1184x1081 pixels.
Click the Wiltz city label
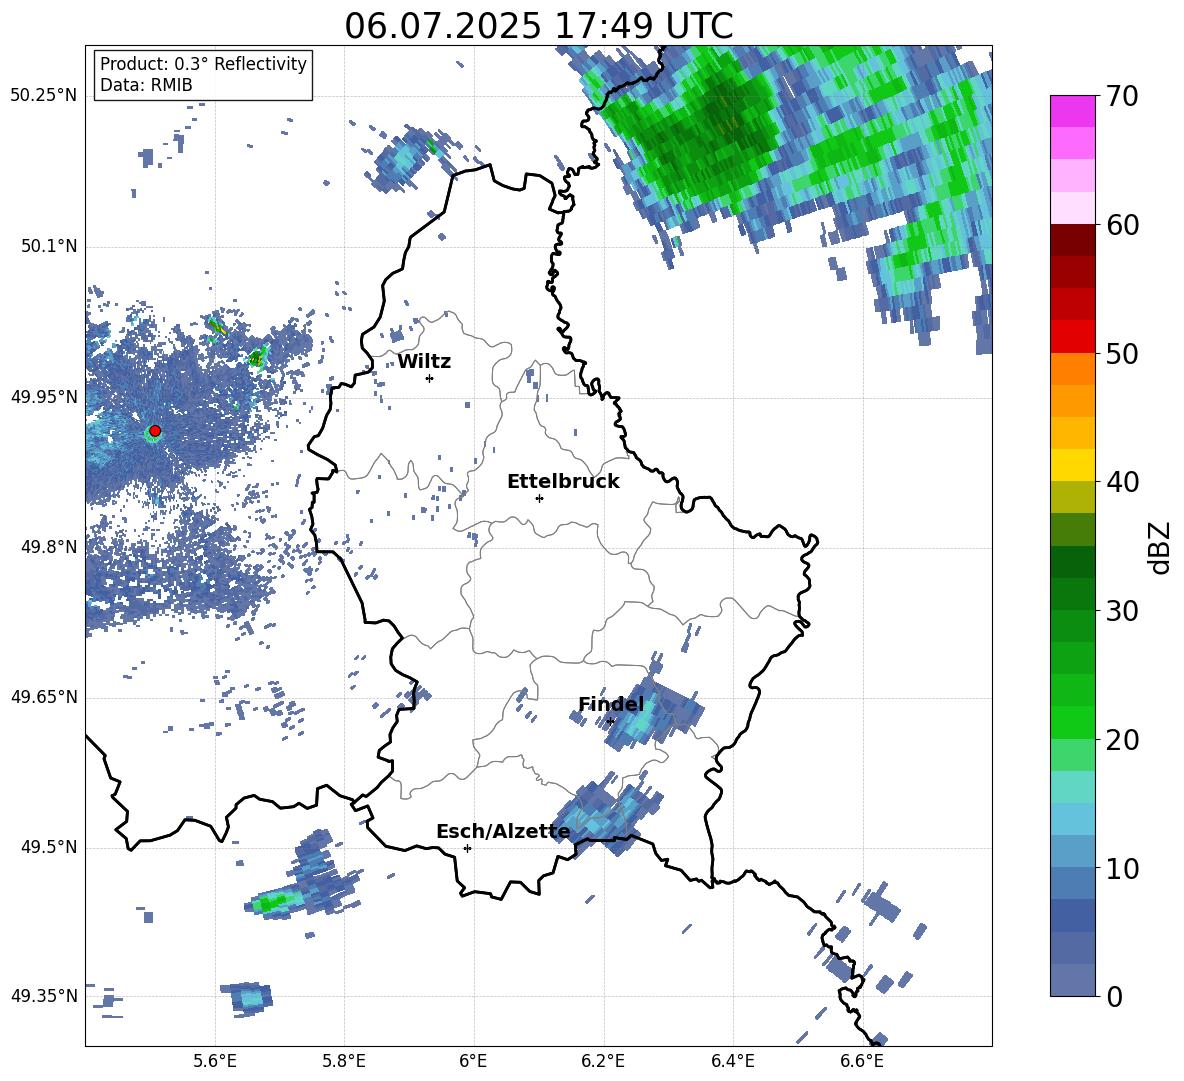pyautogui.click(x=424, y=362)
